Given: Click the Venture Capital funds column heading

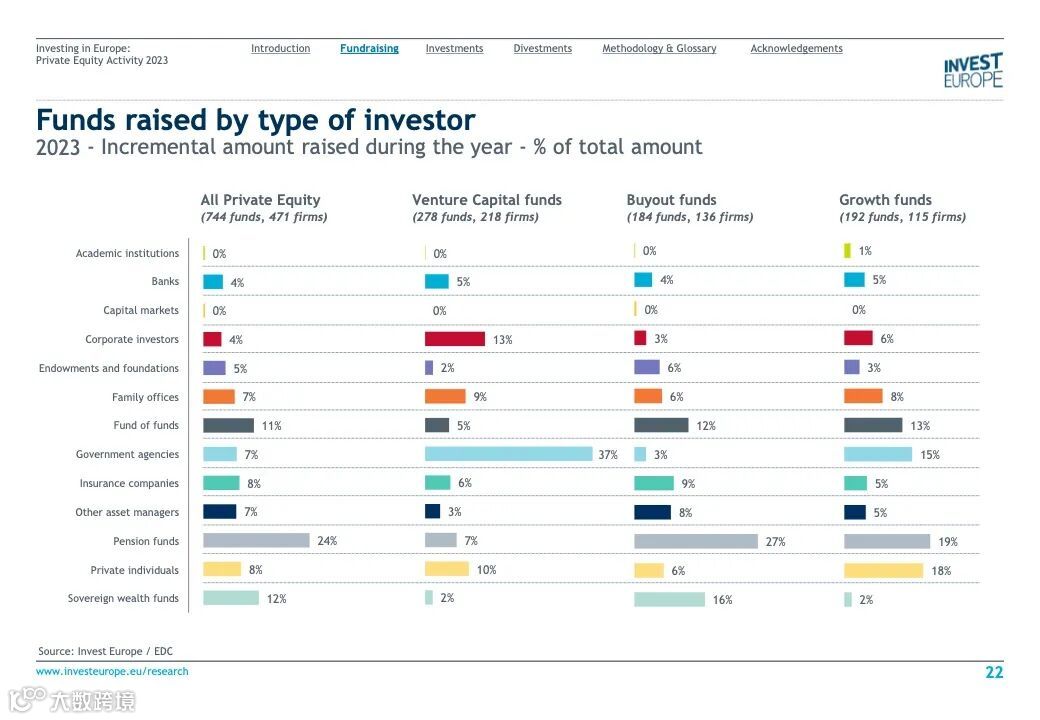Looking at the screenshot, I should [x=487, y=200].
